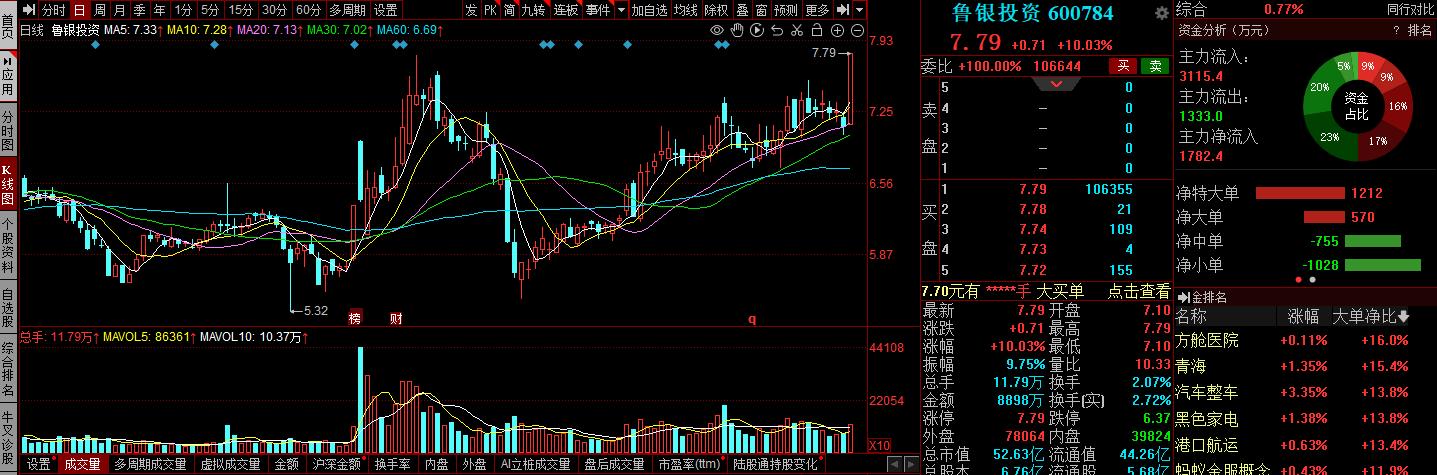This screenshot has width=1437, height=475.
Task: Open the 自选股 watchlist sidebar tab
Action: (x=8, y=307)
